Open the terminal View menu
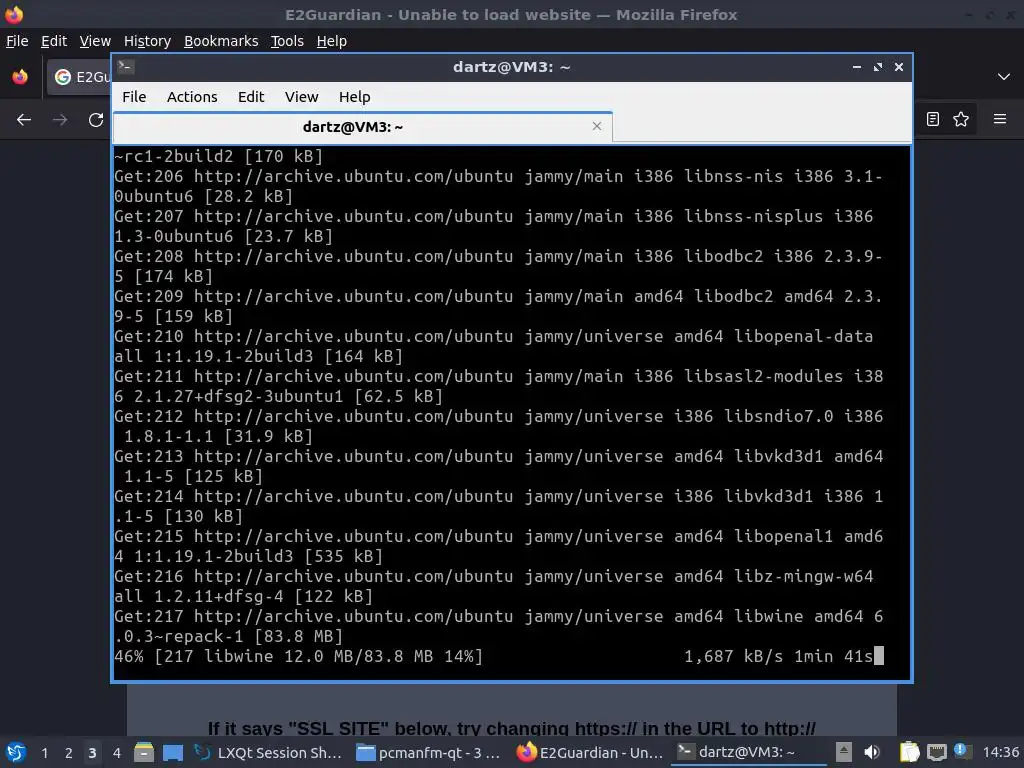Viewport: 1024px width, 768px height. click(x=301, y=97)
